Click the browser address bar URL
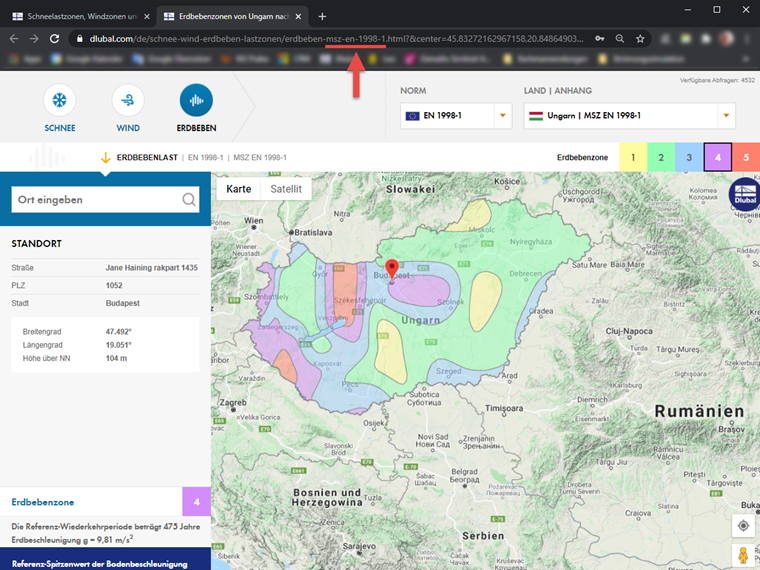The image size is (760, 570). coord(336,39)
